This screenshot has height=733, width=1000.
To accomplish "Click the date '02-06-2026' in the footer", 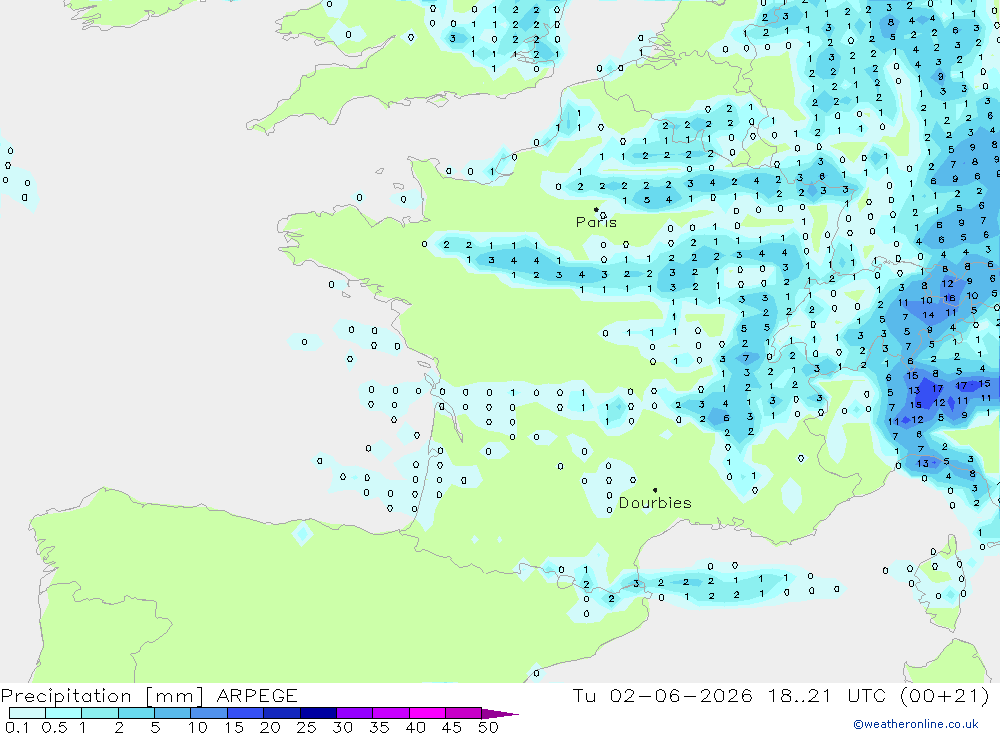I will coord(681,696).
